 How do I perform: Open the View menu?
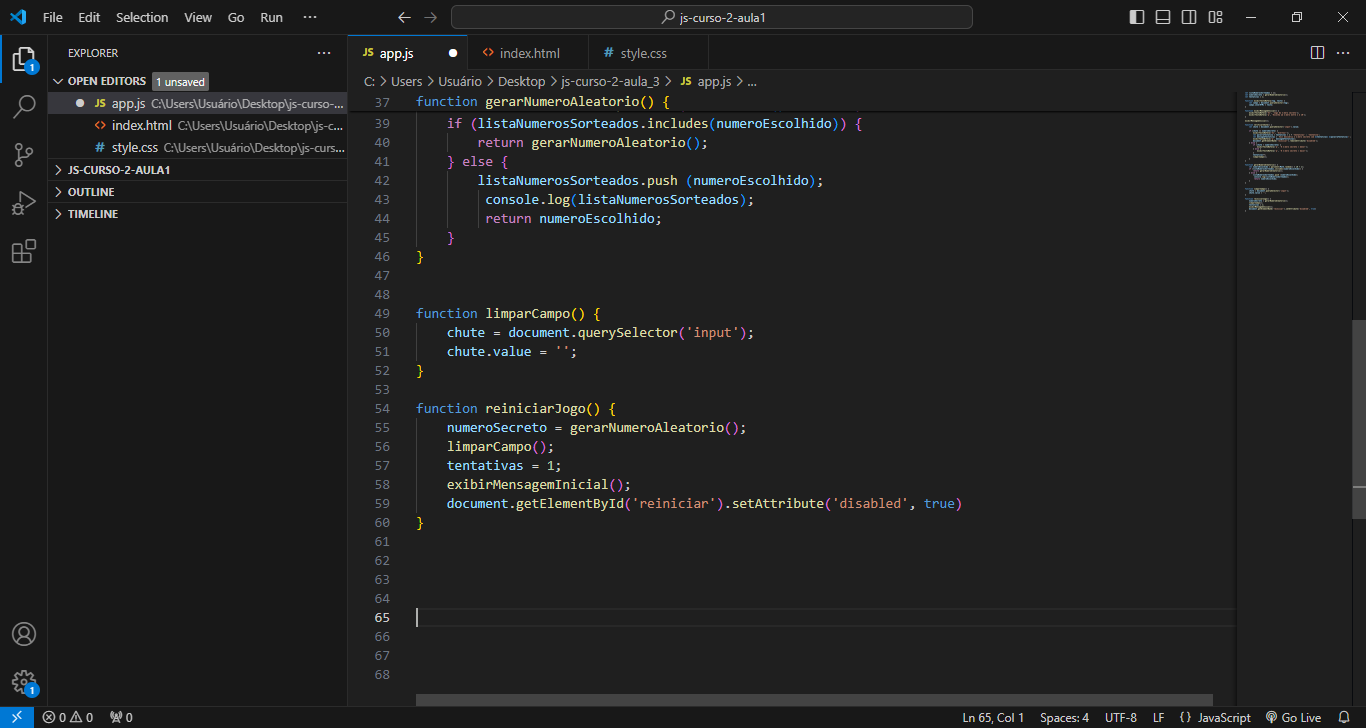pos(198,17)
